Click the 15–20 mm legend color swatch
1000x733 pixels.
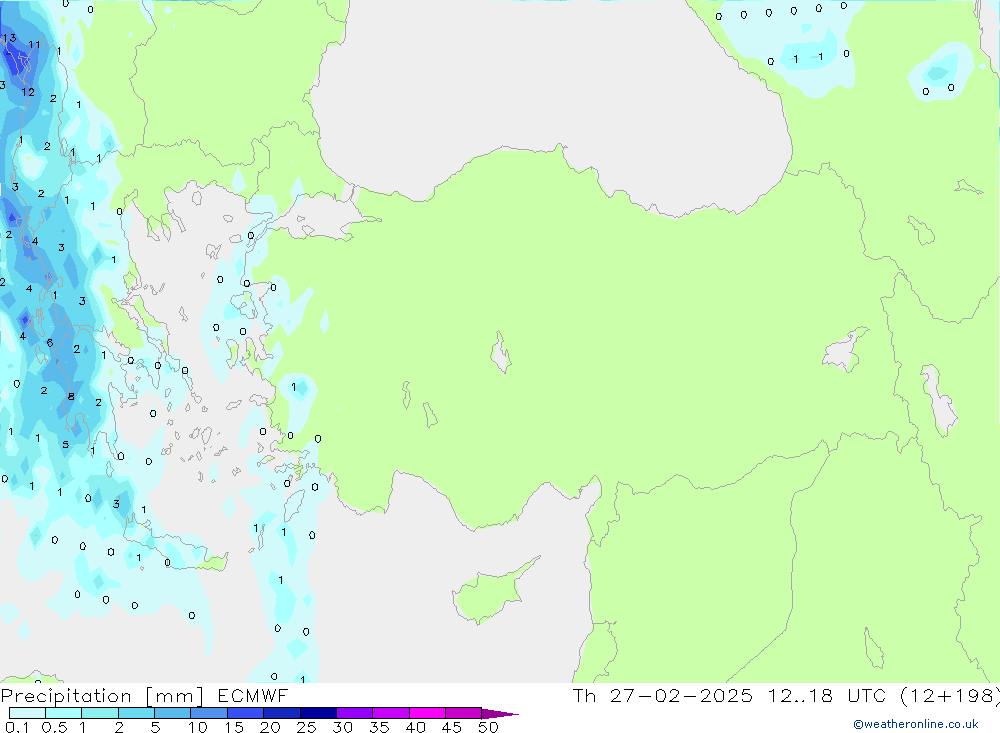pos(245,713)
